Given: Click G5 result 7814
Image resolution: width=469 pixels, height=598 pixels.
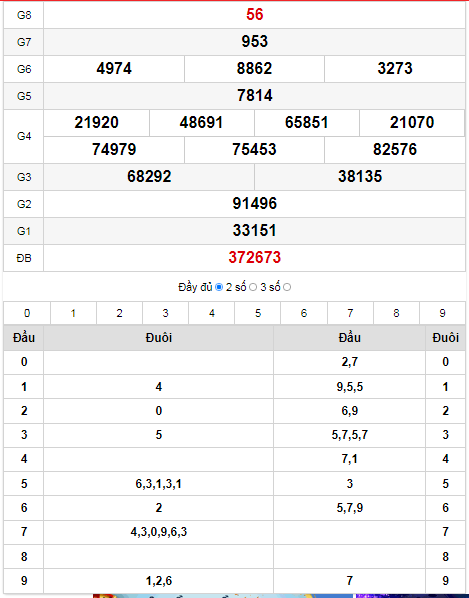Looking at the screenshot, I should [x=255, y=95].
